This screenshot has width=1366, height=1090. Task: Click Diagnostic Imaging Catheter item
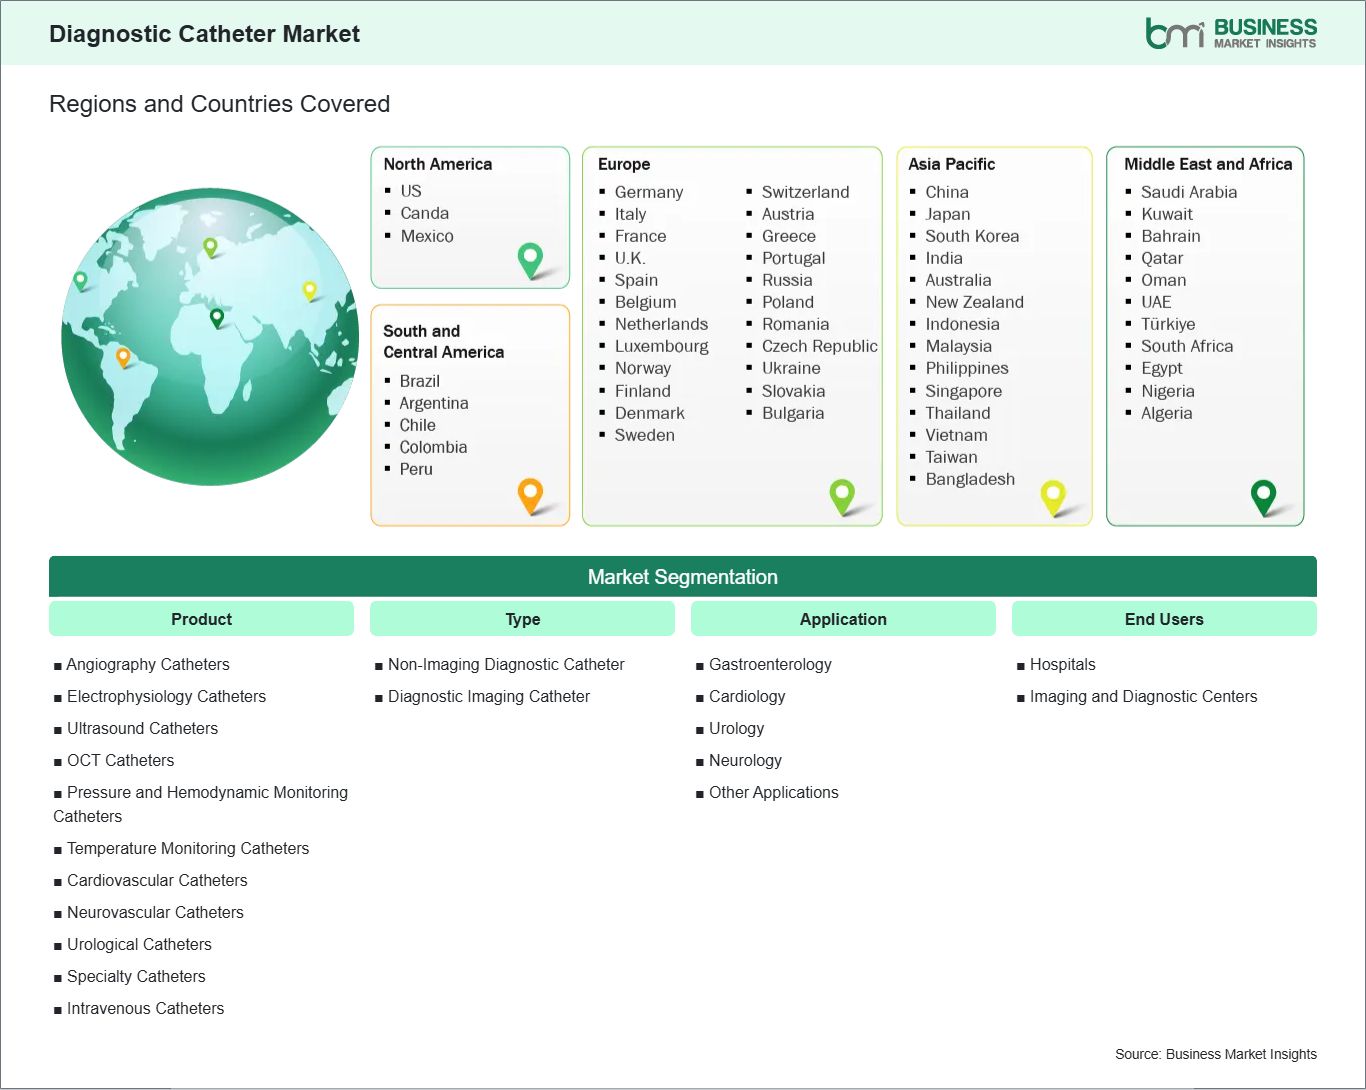(x=488, y=696)
